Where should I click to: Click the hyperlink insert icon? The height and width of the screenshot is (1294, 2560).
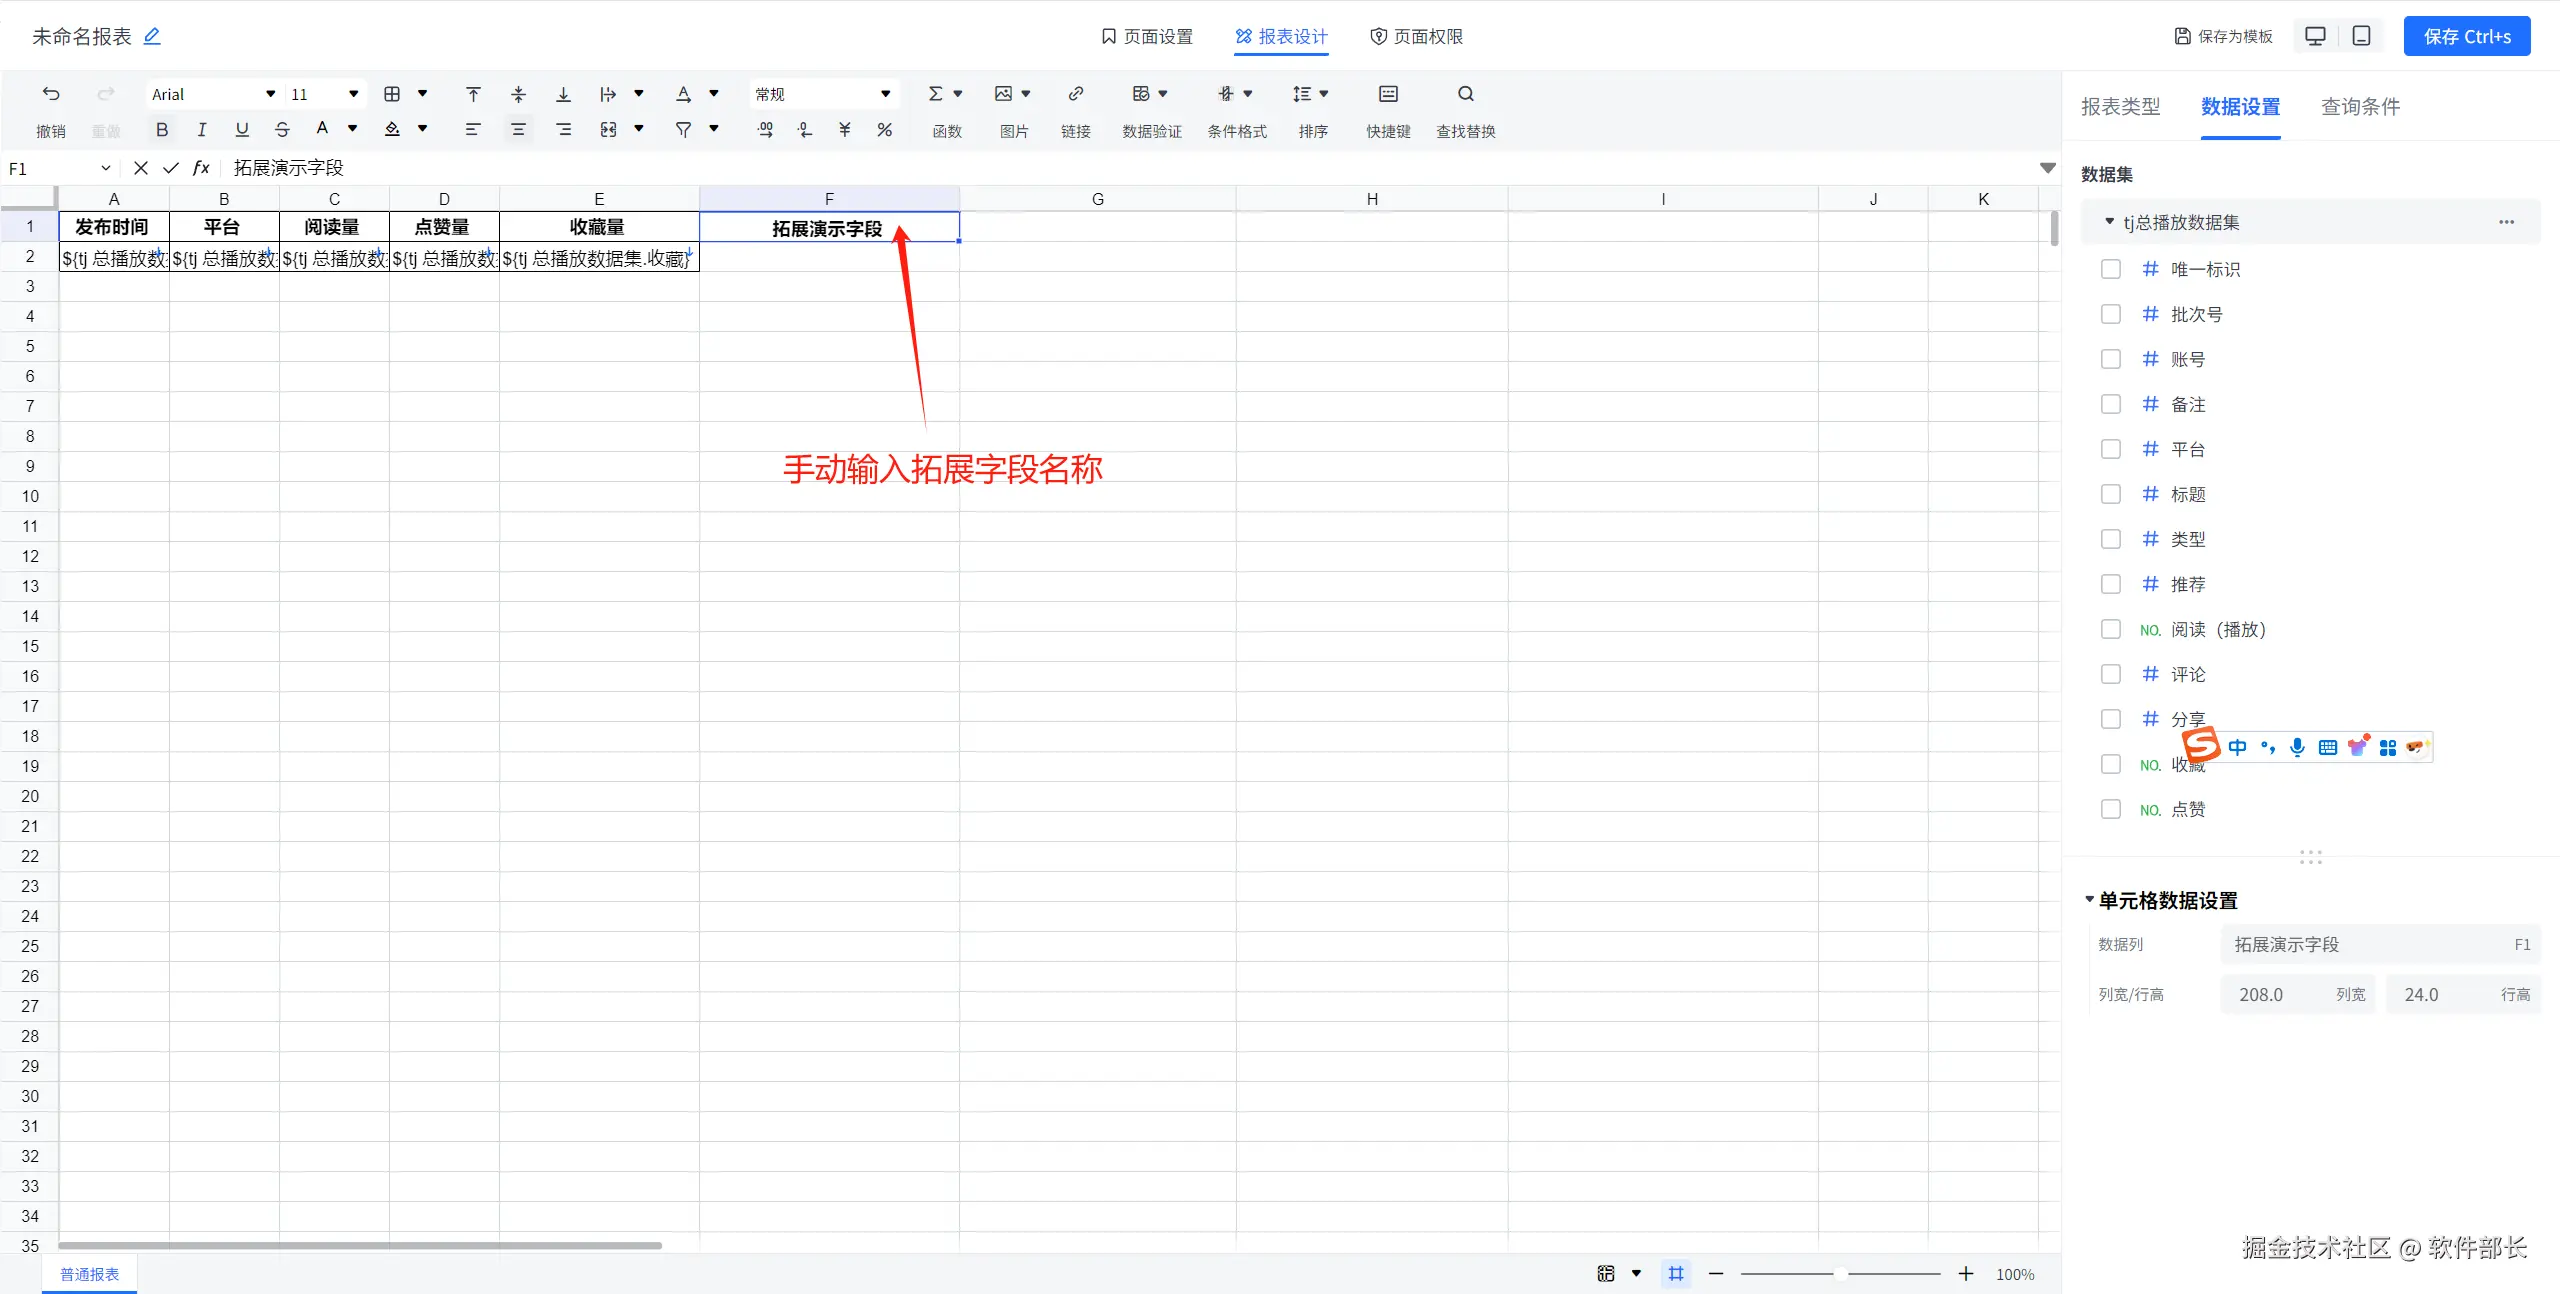pos(1076,94)
